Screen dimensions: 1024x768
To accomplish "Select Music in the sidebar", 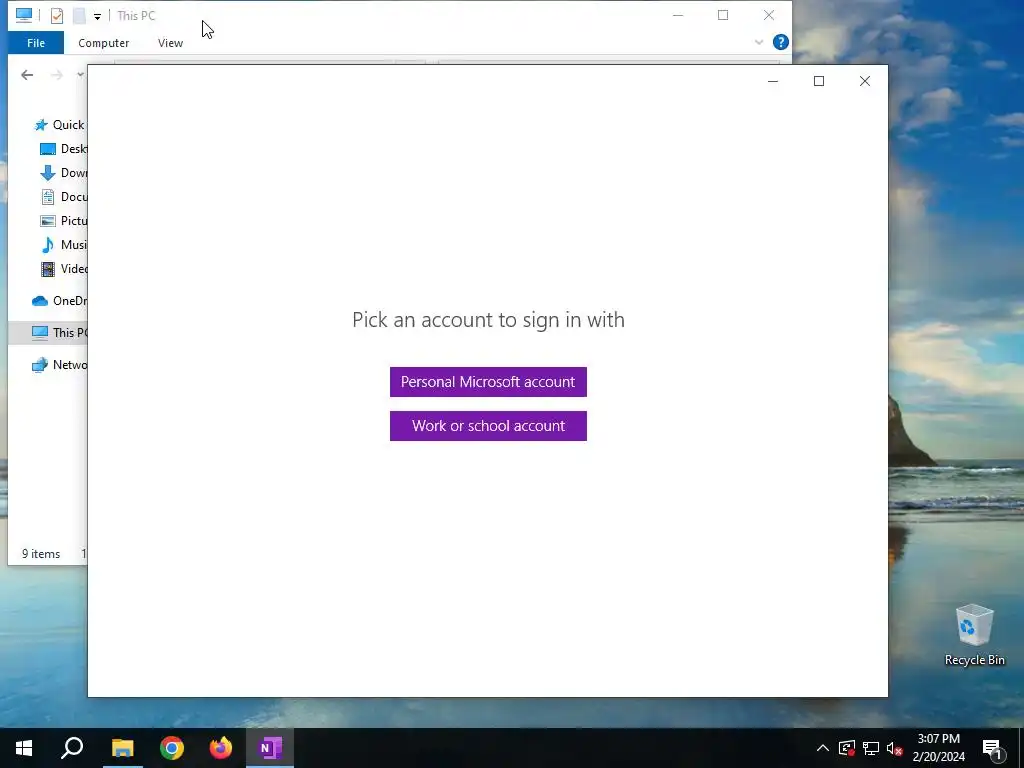I will coord(63,245).
